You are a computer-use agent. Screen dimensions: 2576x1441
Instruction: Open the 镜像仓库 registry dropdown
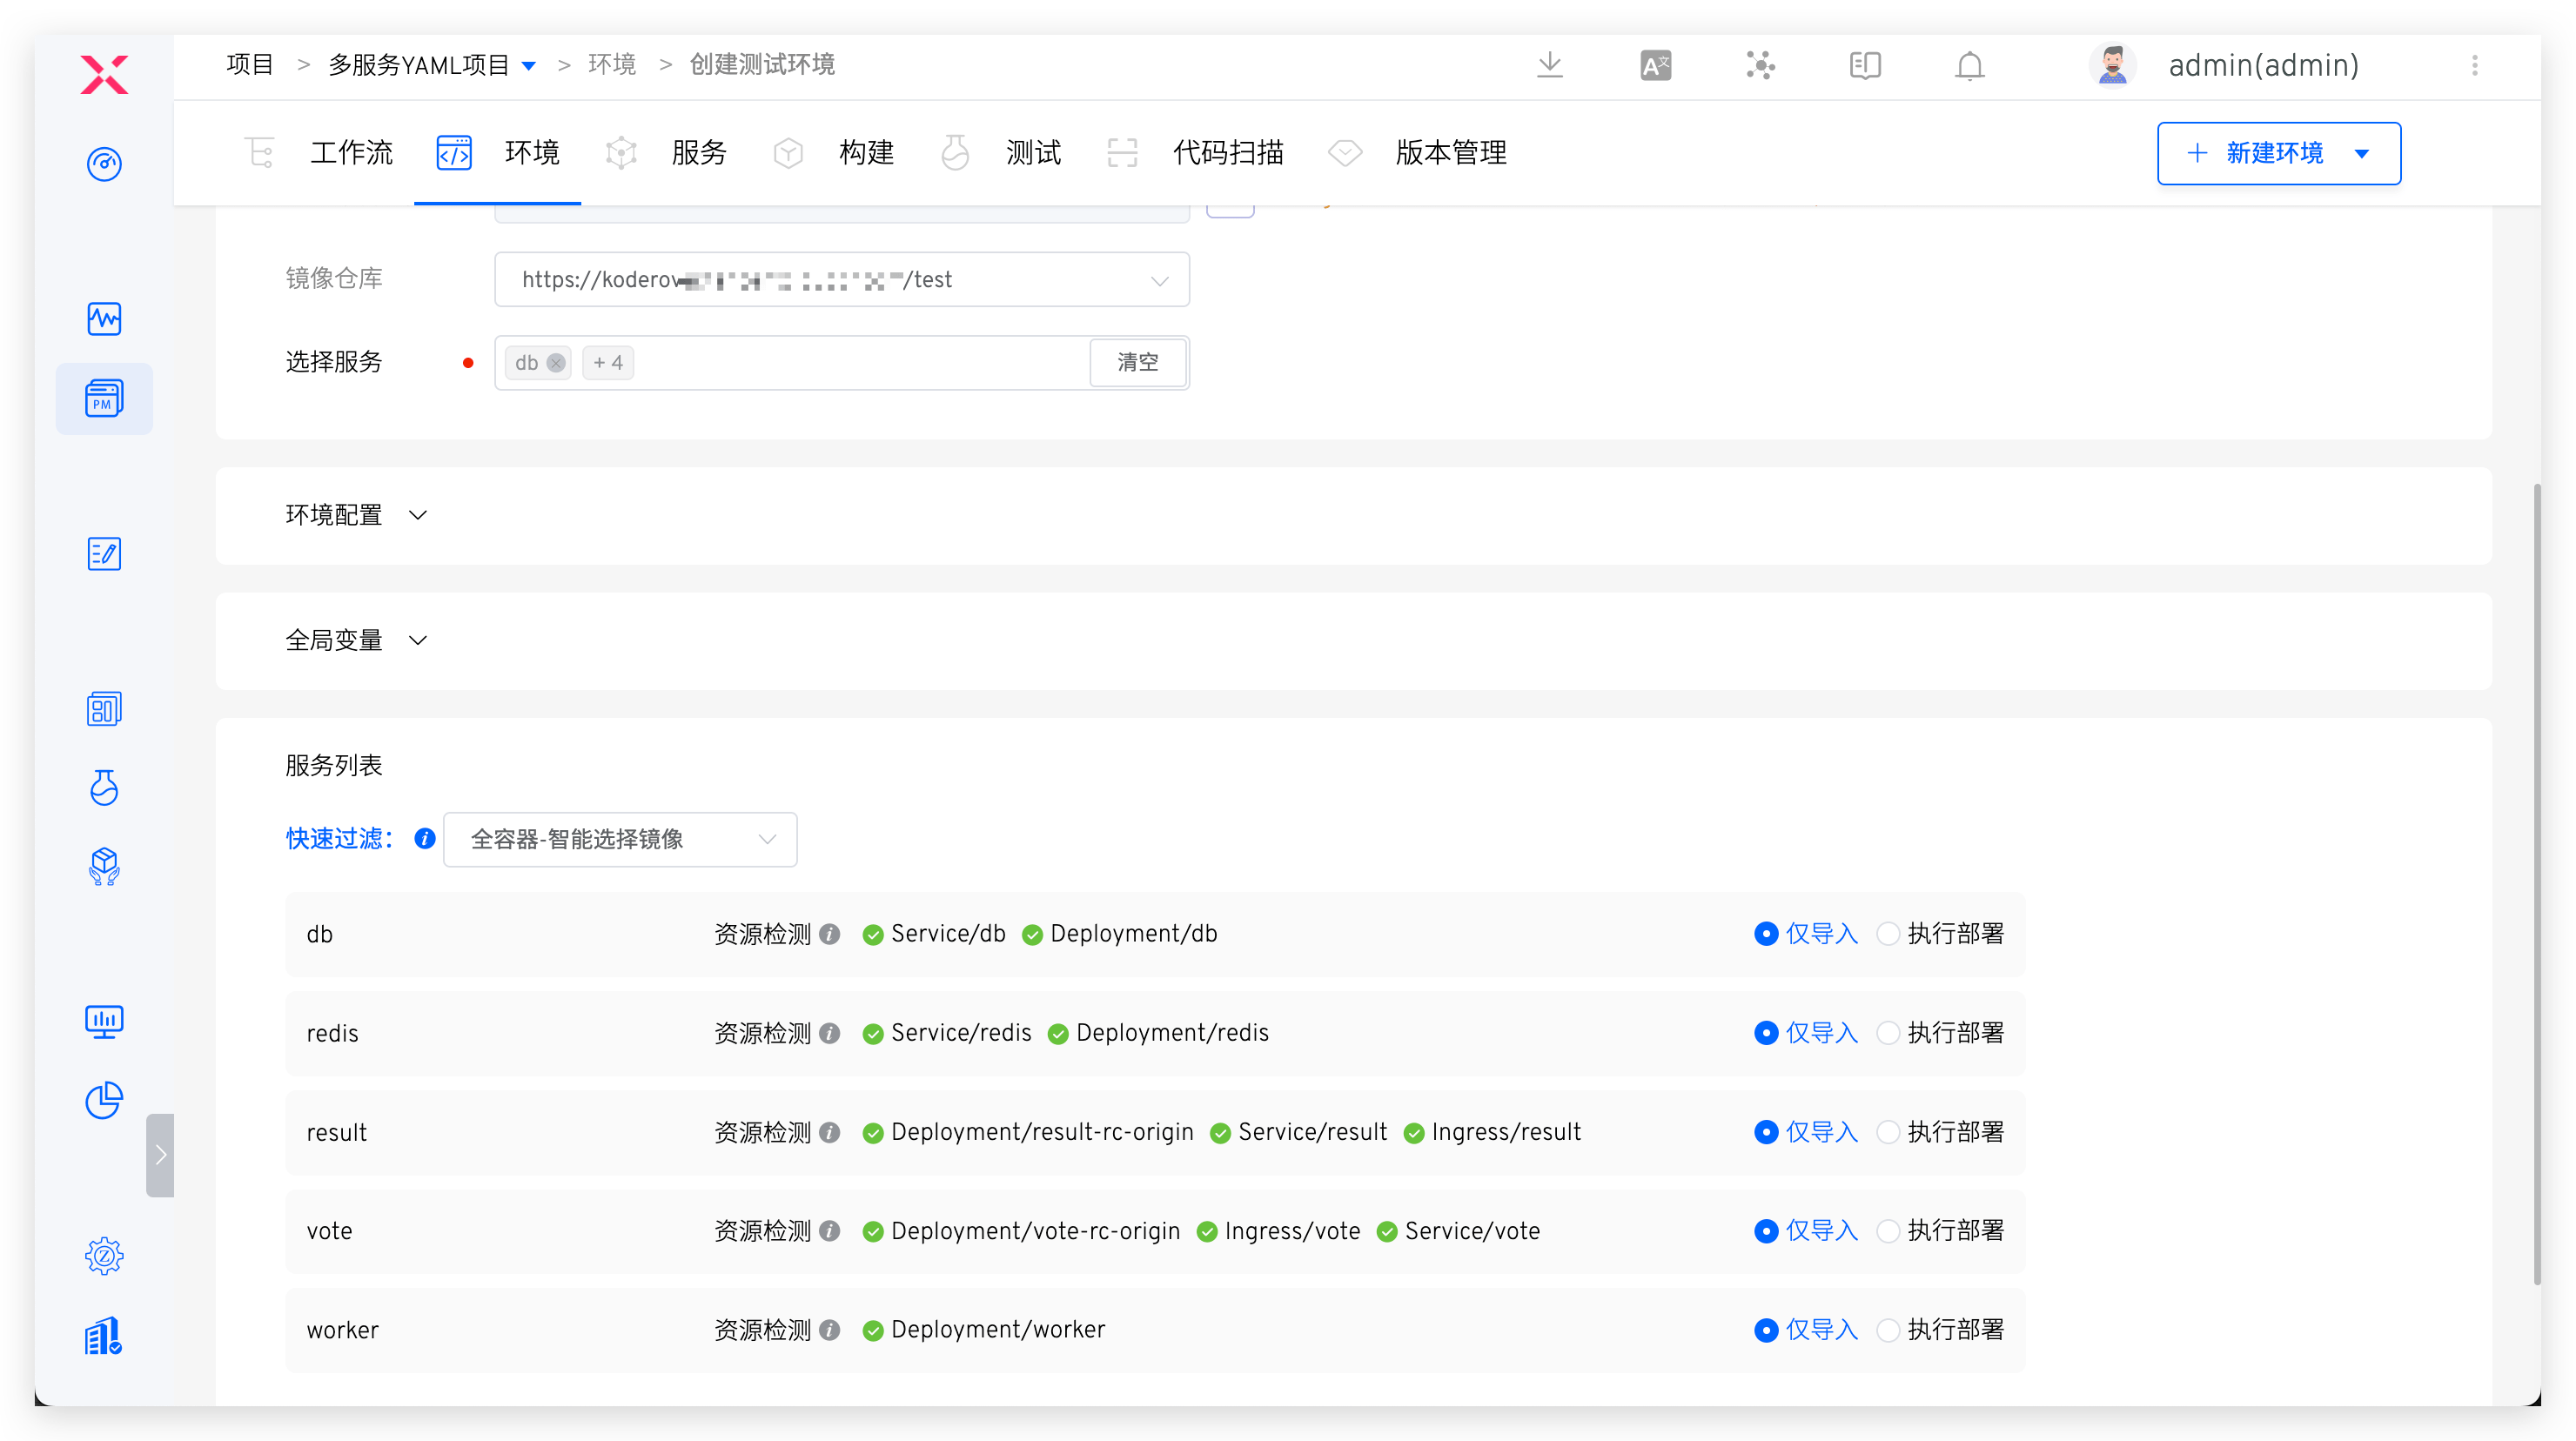point(841,279)
